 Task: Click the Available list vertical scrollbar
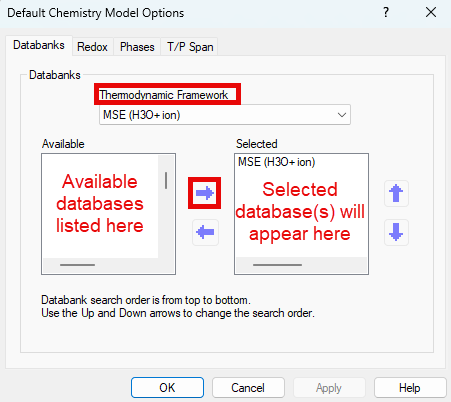click(166, 207)
